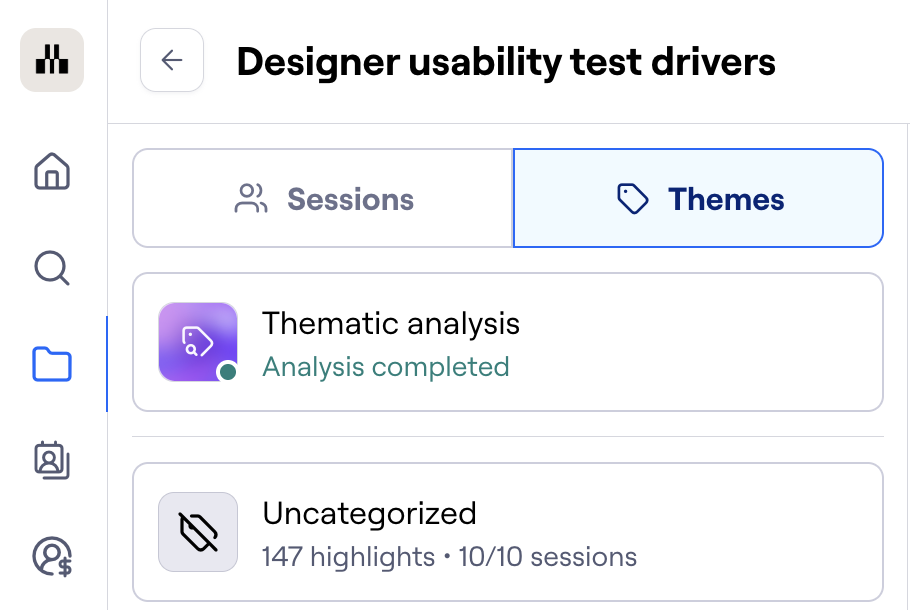
Task: Click the purple Thematic analysis thumbnail icon
Action: click(x=198, y=342)
